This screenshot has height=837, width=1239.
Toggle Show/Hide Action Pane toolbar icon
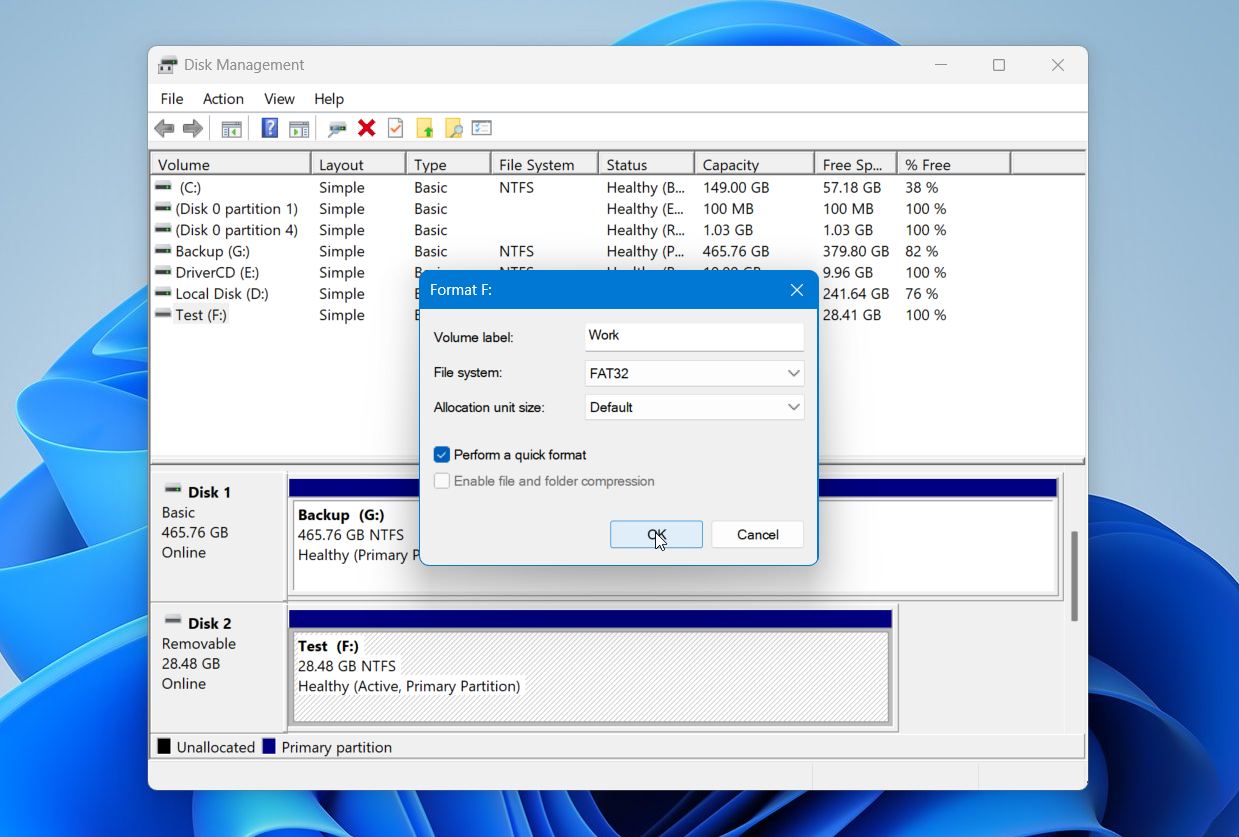[x=298, y=128]
